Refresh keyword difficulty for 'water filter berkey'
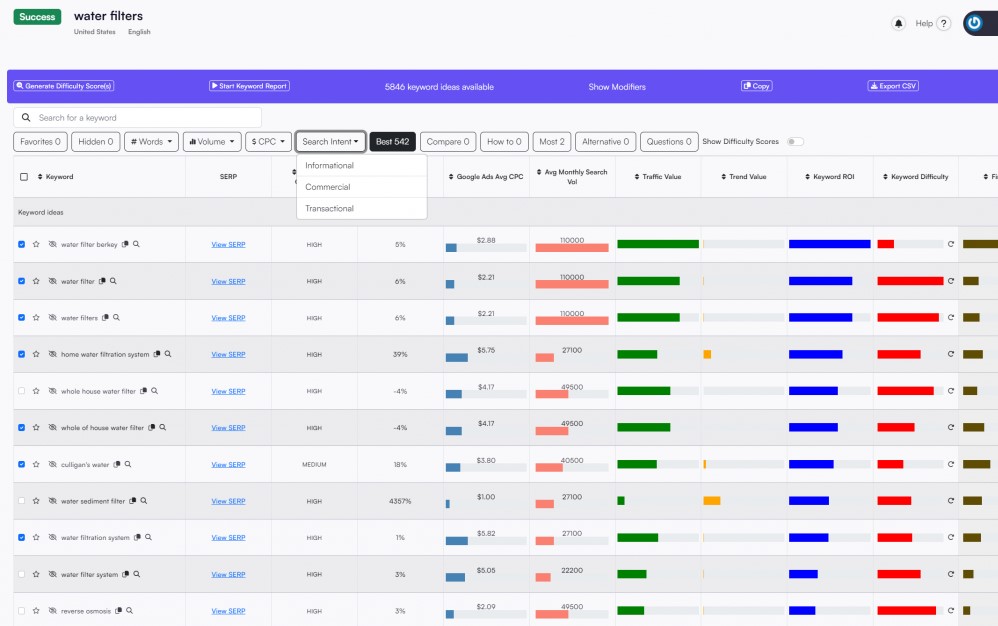 [x=951, y=244]
